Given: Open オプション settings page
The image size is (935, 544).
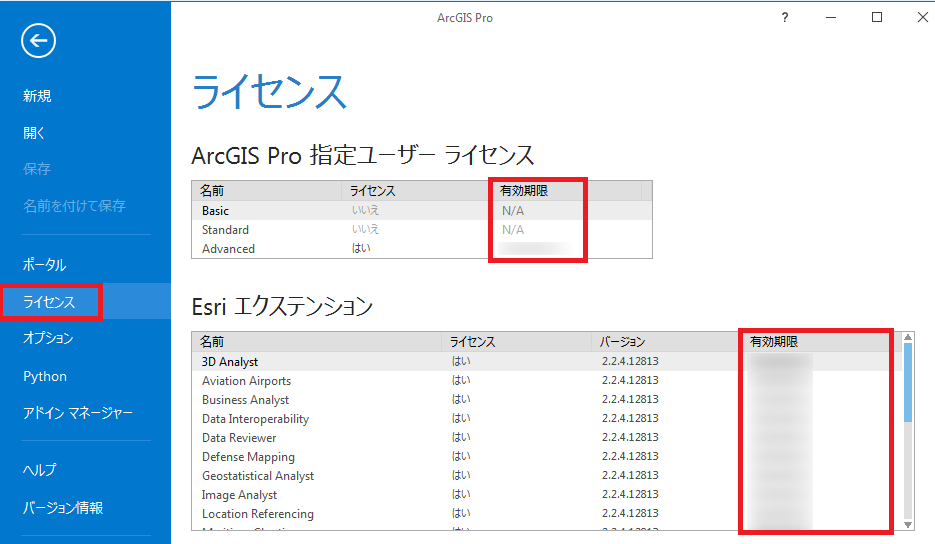Looking at the screenshot, I should (48, 339).
